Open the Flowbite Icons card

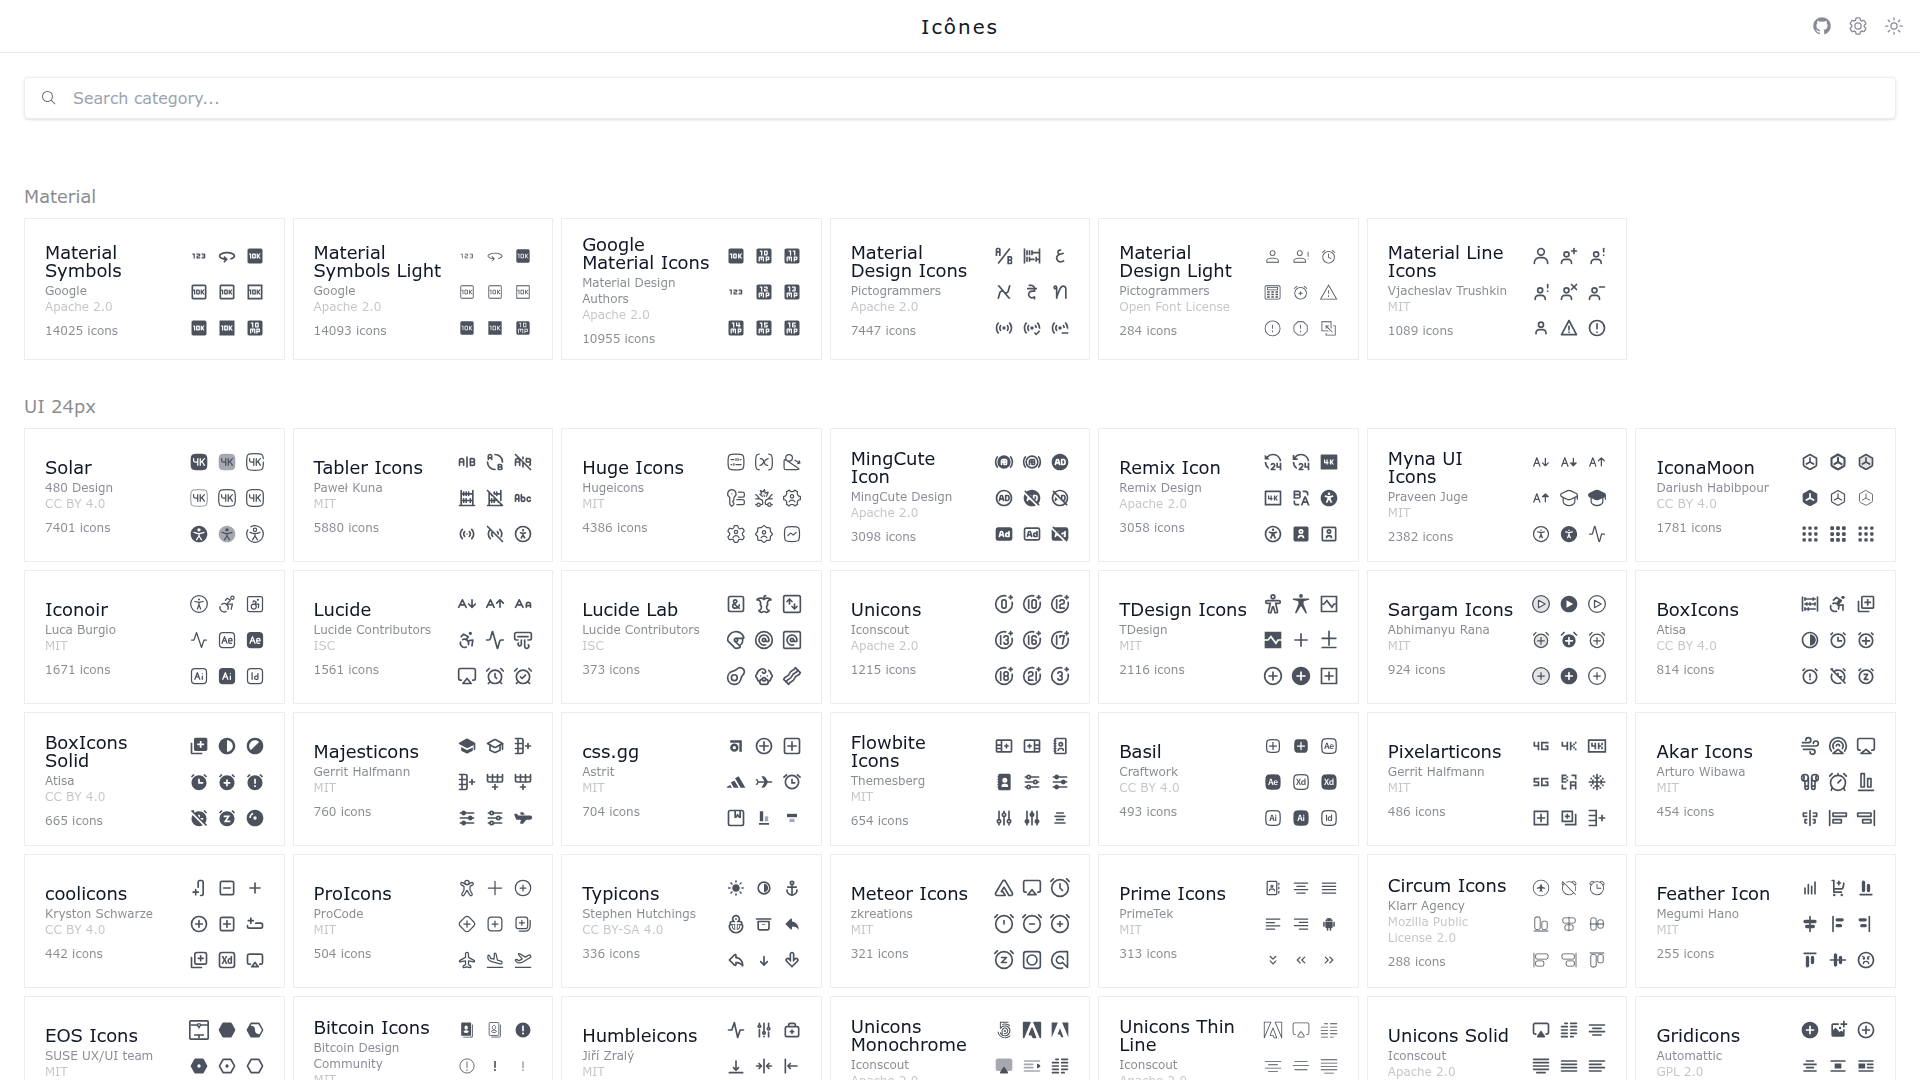960,779
